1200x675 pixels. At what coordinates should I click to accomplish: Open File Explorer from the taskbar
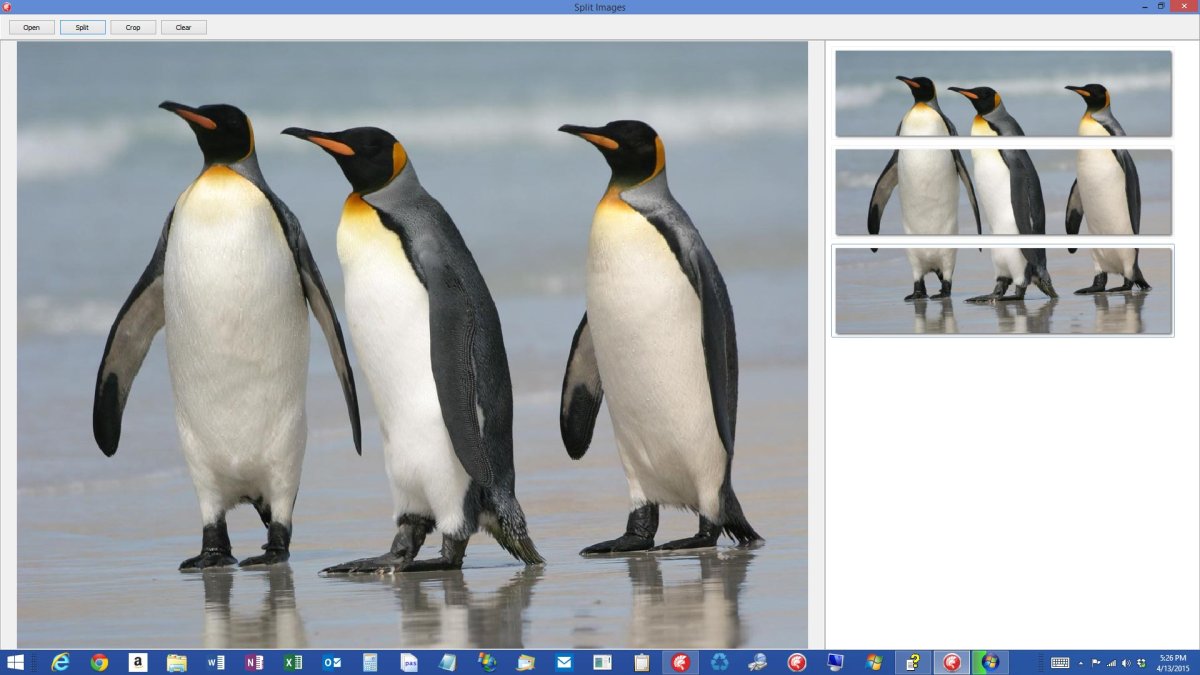(x=177, y=662)
